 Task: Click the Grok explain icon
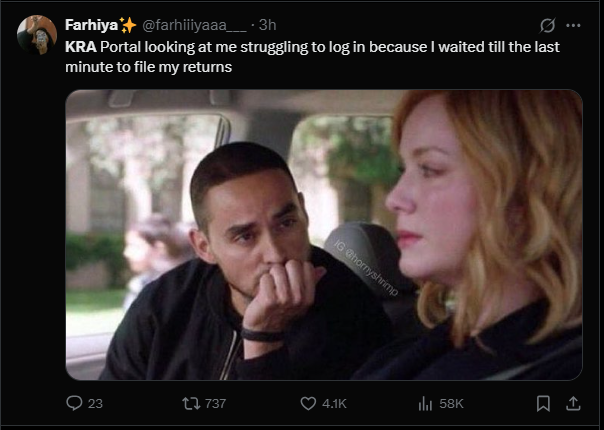[546, 25]
